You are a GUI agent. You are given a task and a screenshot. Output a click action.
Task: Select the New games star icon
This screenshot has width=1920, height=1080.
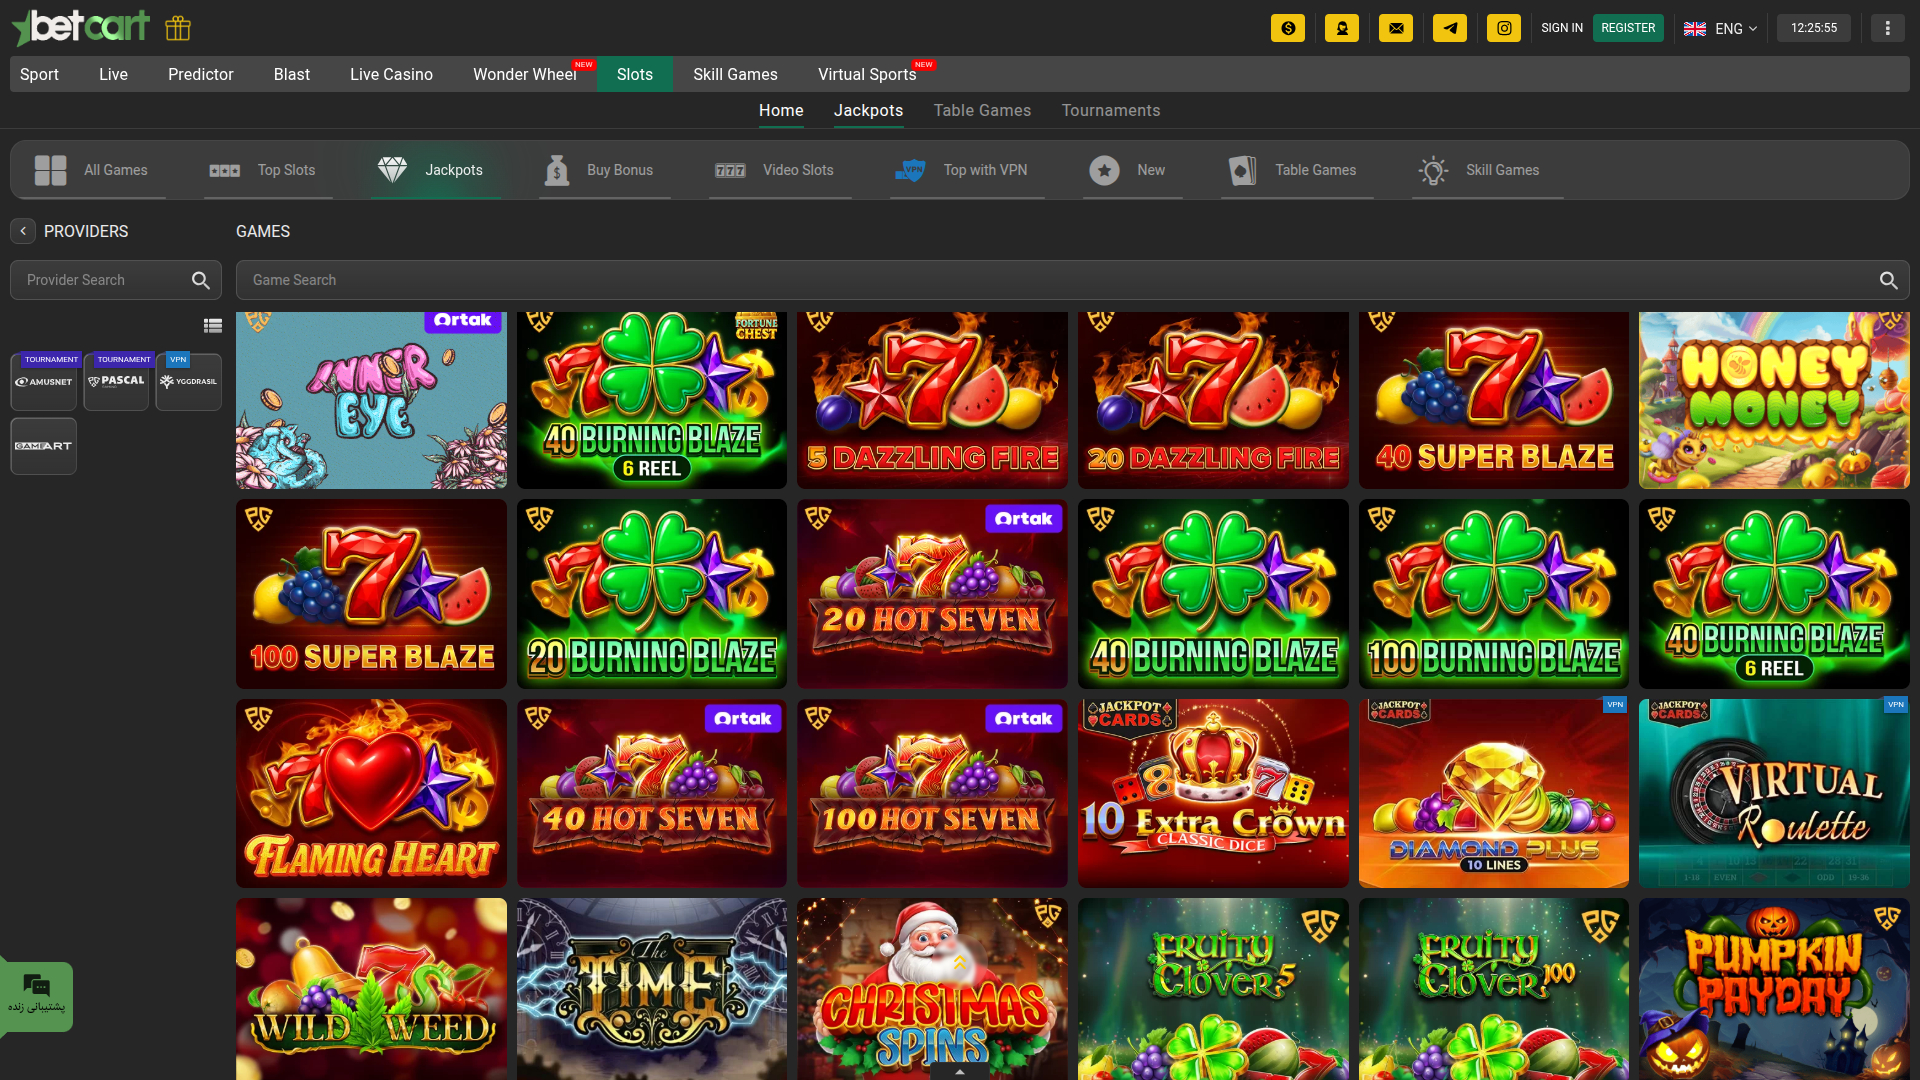point(1104,170)
